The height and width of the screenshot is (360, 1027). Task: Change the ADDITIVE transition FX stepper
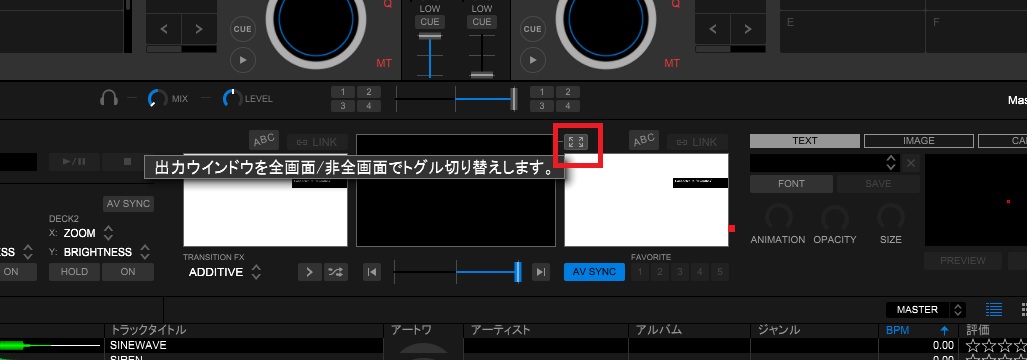tap(257, 272)
